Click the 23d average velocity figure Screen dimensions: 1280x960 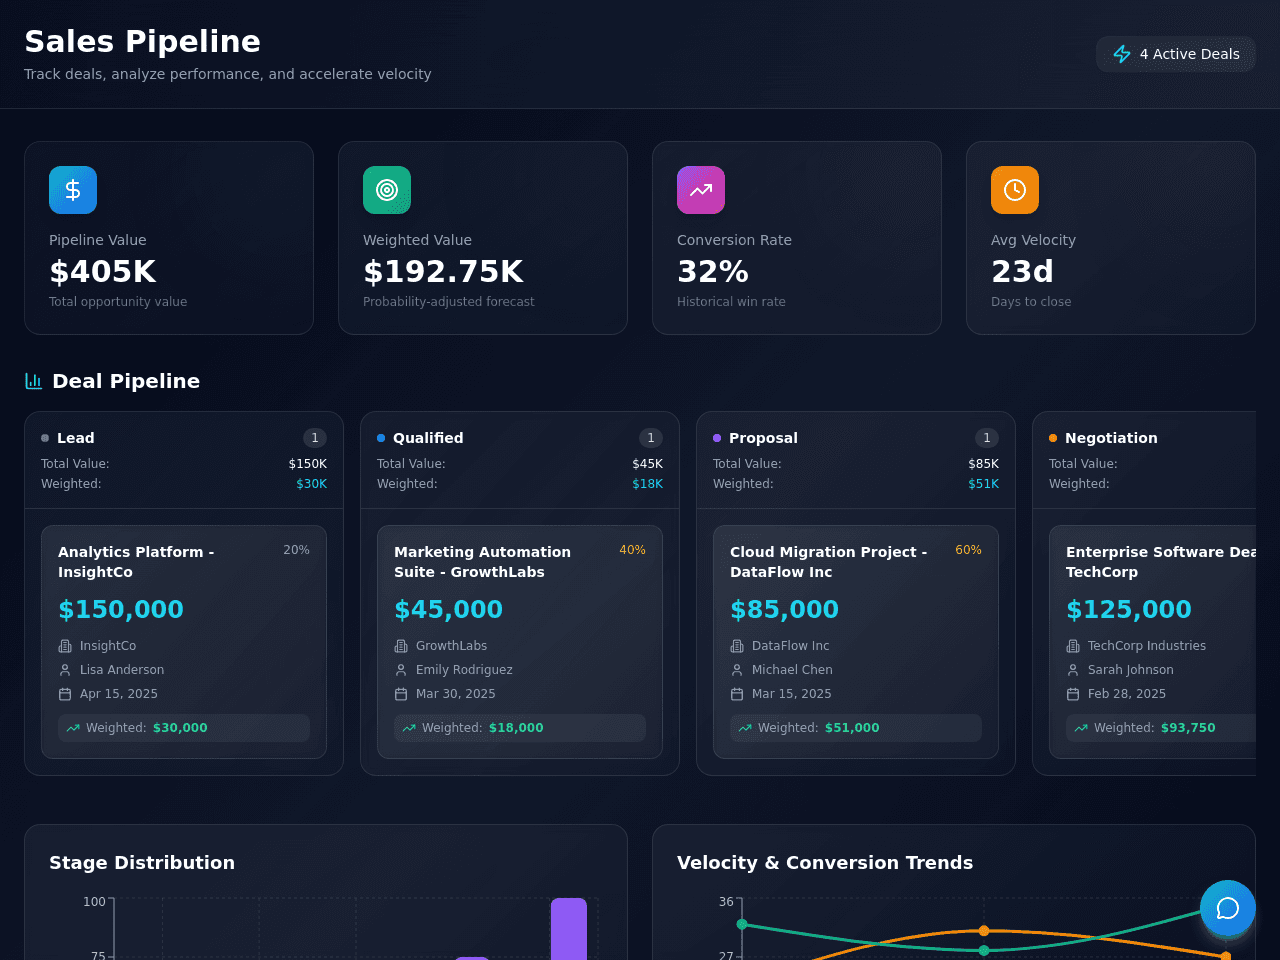point(1022,272)
